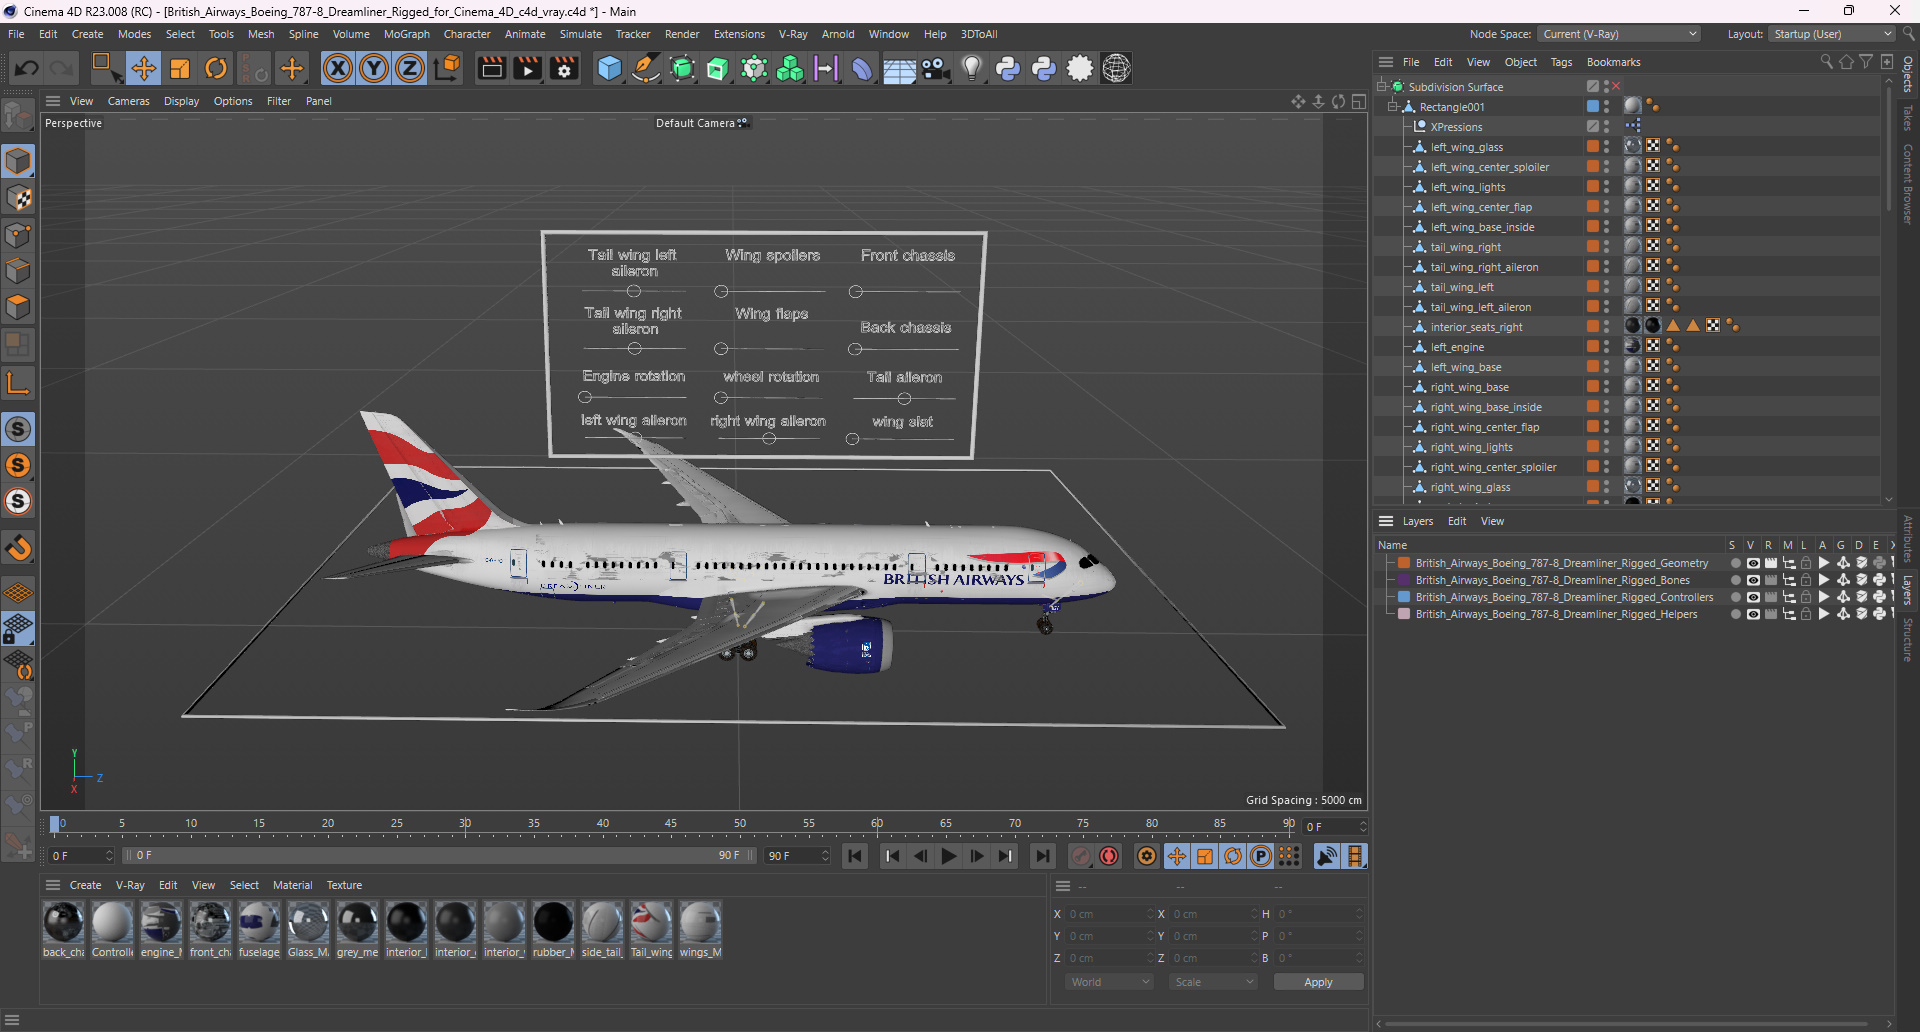1920x1032 pixels.
Task: Select the Rigged_Bones layer
Action: 1552,580
